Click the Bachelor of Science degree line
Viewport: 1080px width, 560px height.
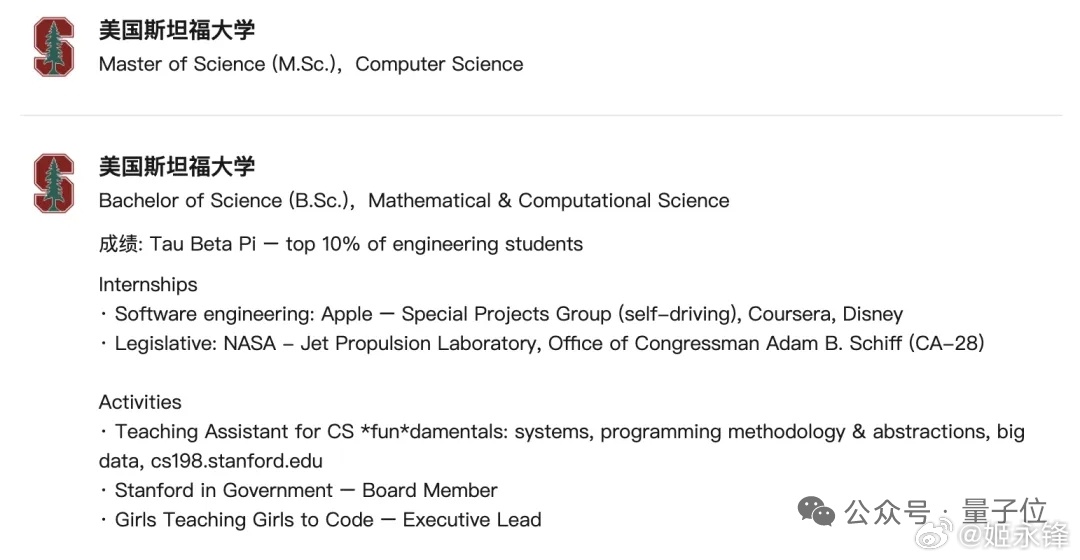point(414,200)
